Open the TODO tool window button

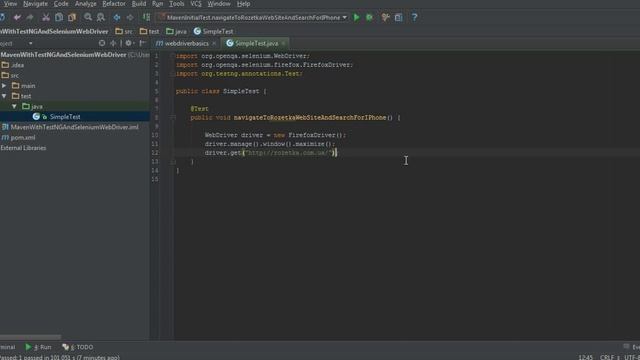tap(78, 347)
